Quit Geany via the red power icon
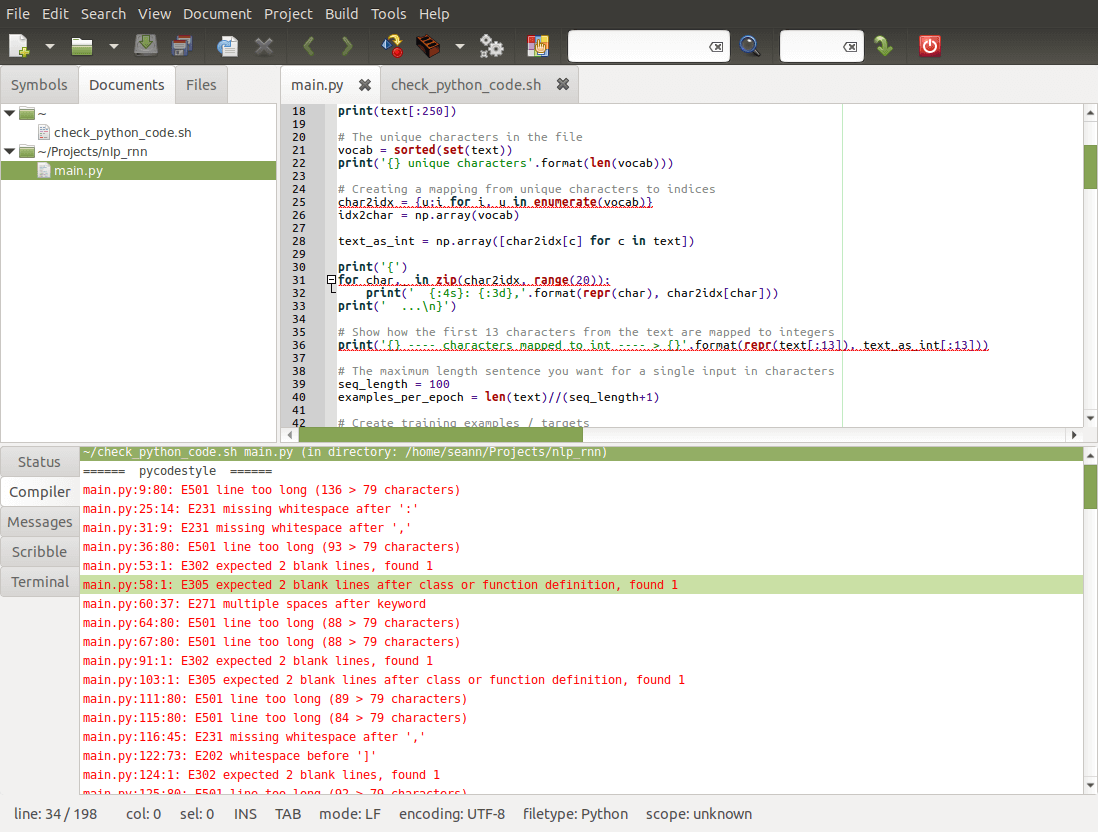The width and height of the screenshot is (1098, 832). [929, 45]
